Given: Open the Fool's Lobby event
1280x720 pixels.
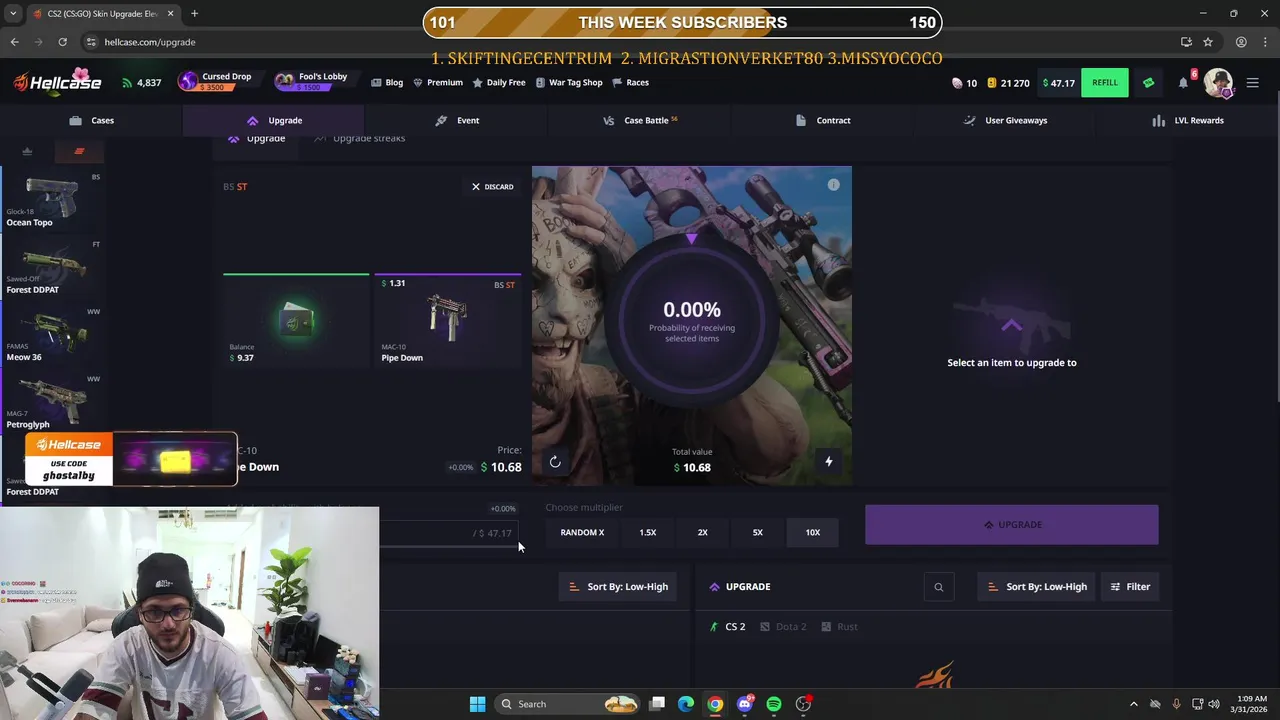Looking at the screenshot, I should tap(312, 82).
